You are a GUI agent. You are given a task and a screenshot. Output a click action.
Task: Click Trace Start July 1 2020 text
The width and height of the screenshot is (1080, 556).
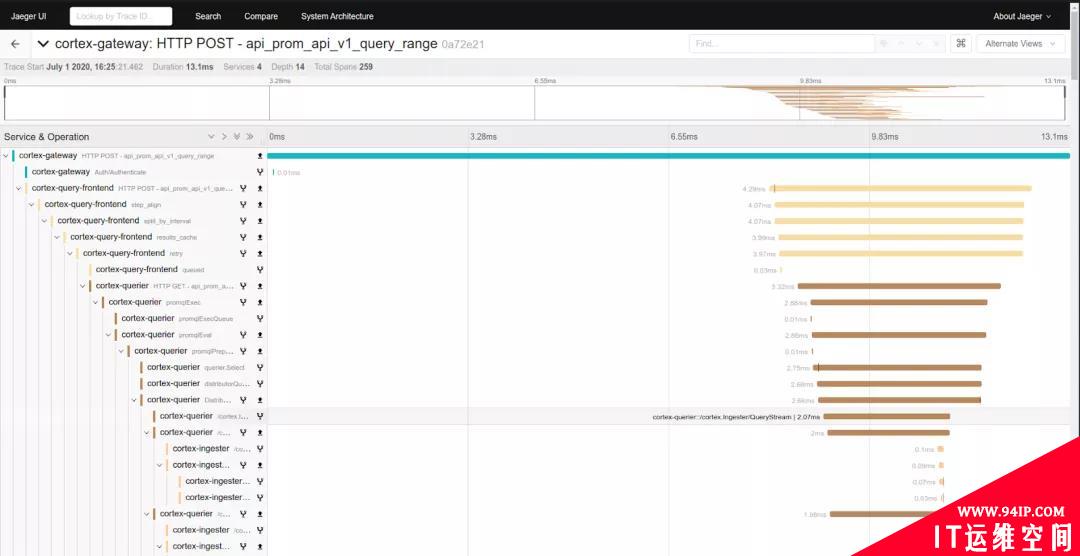tap(74, 67)
